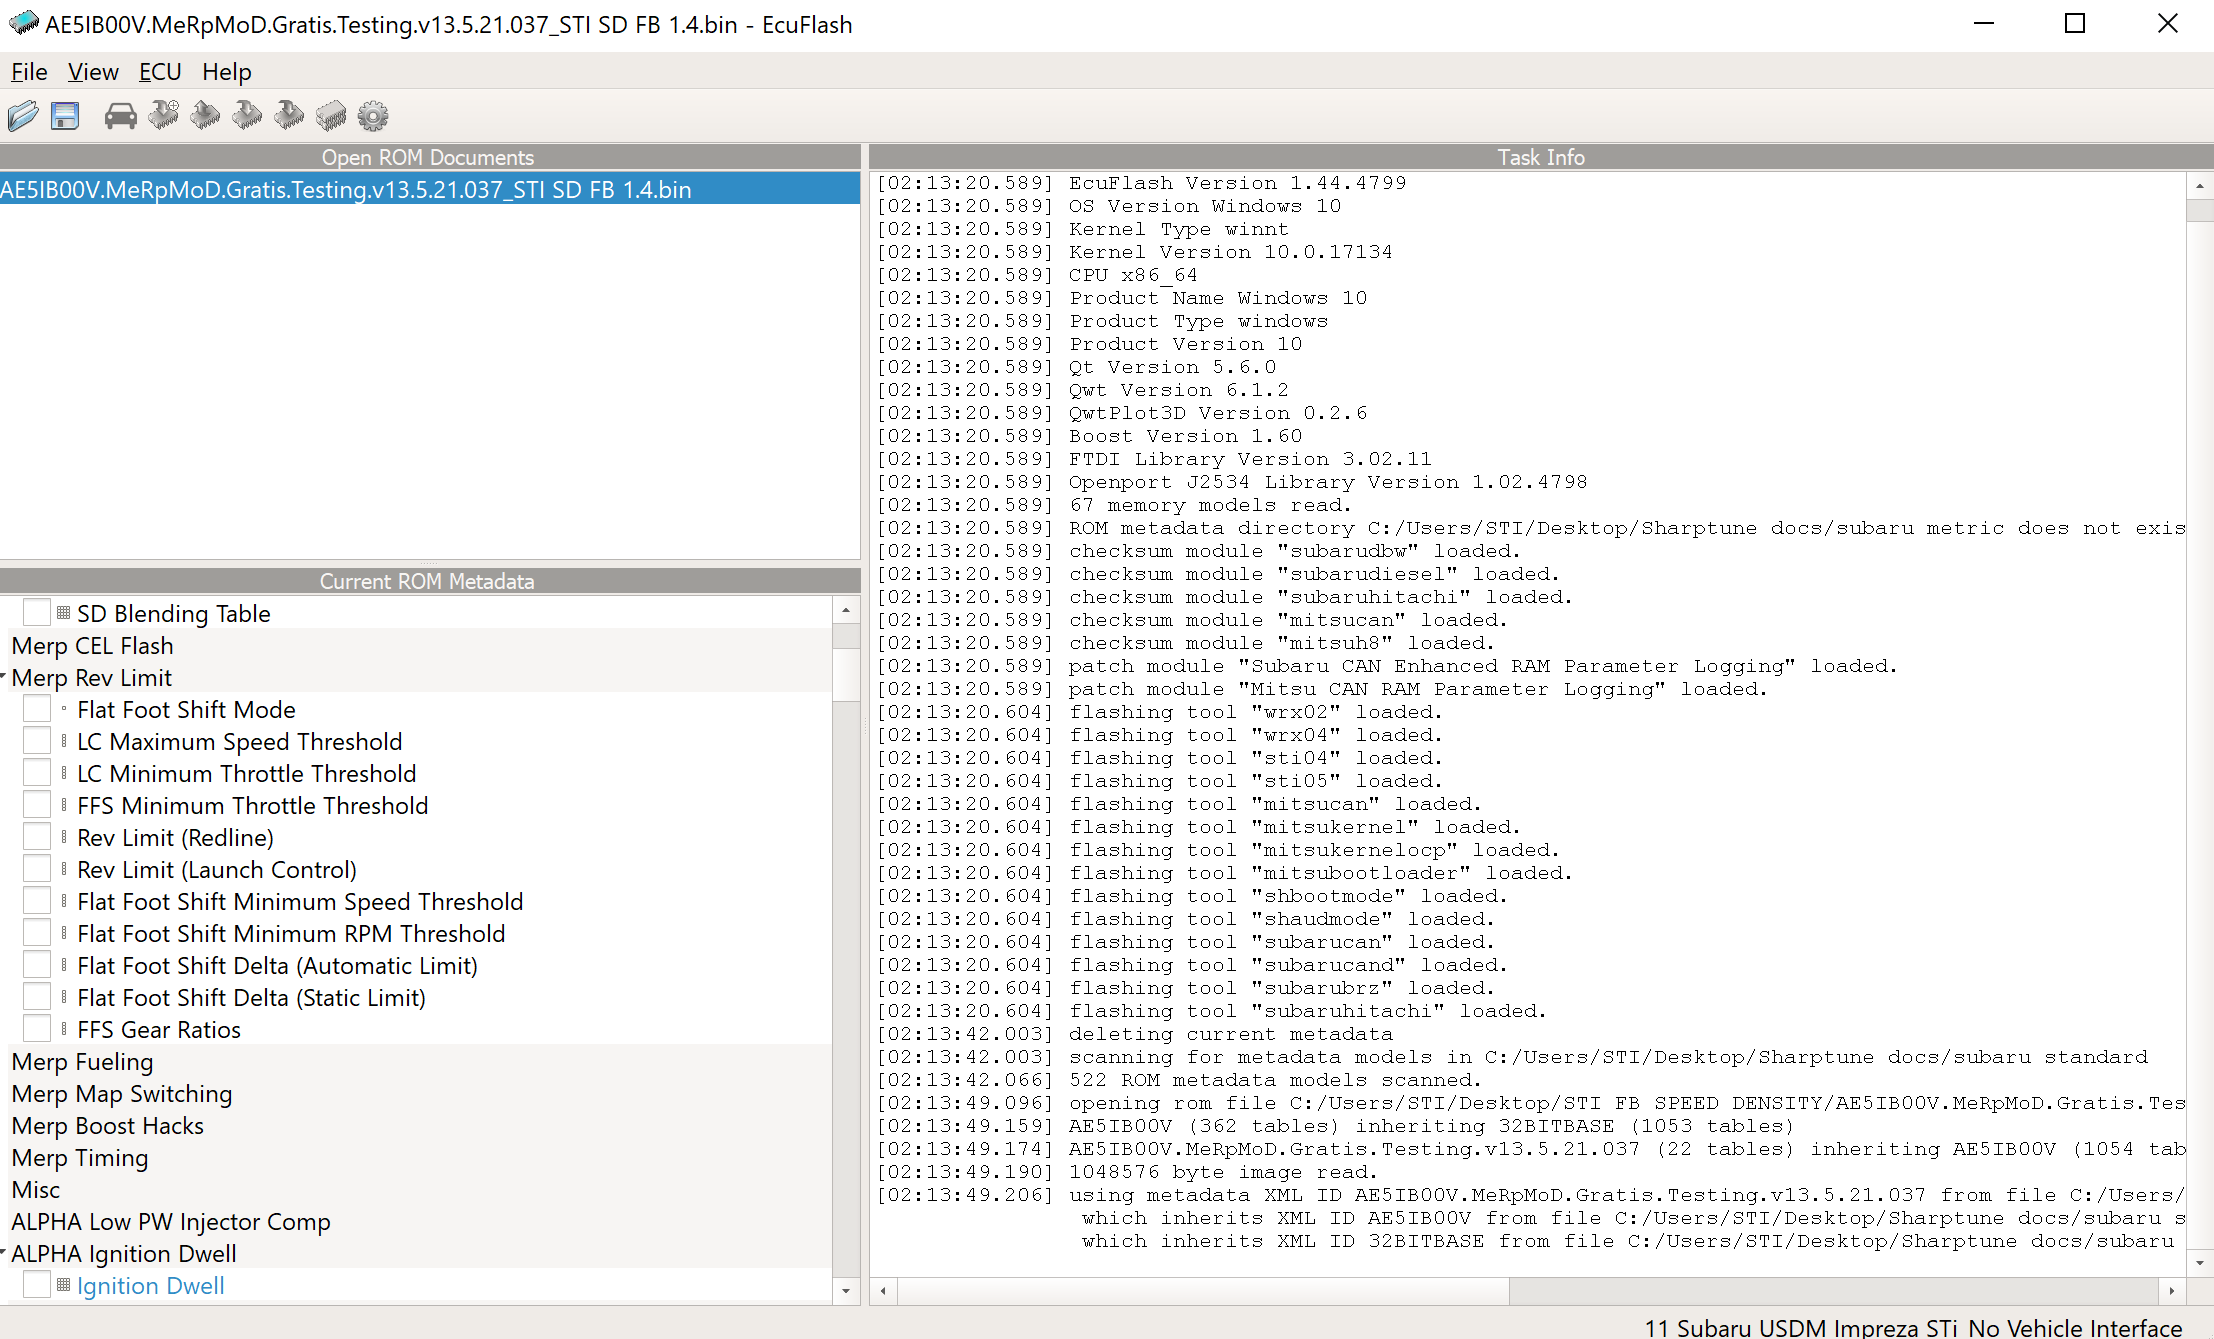Check the Flat Foot Shift Mode checkbox
2214x1339 pixels.
point(37,709)
